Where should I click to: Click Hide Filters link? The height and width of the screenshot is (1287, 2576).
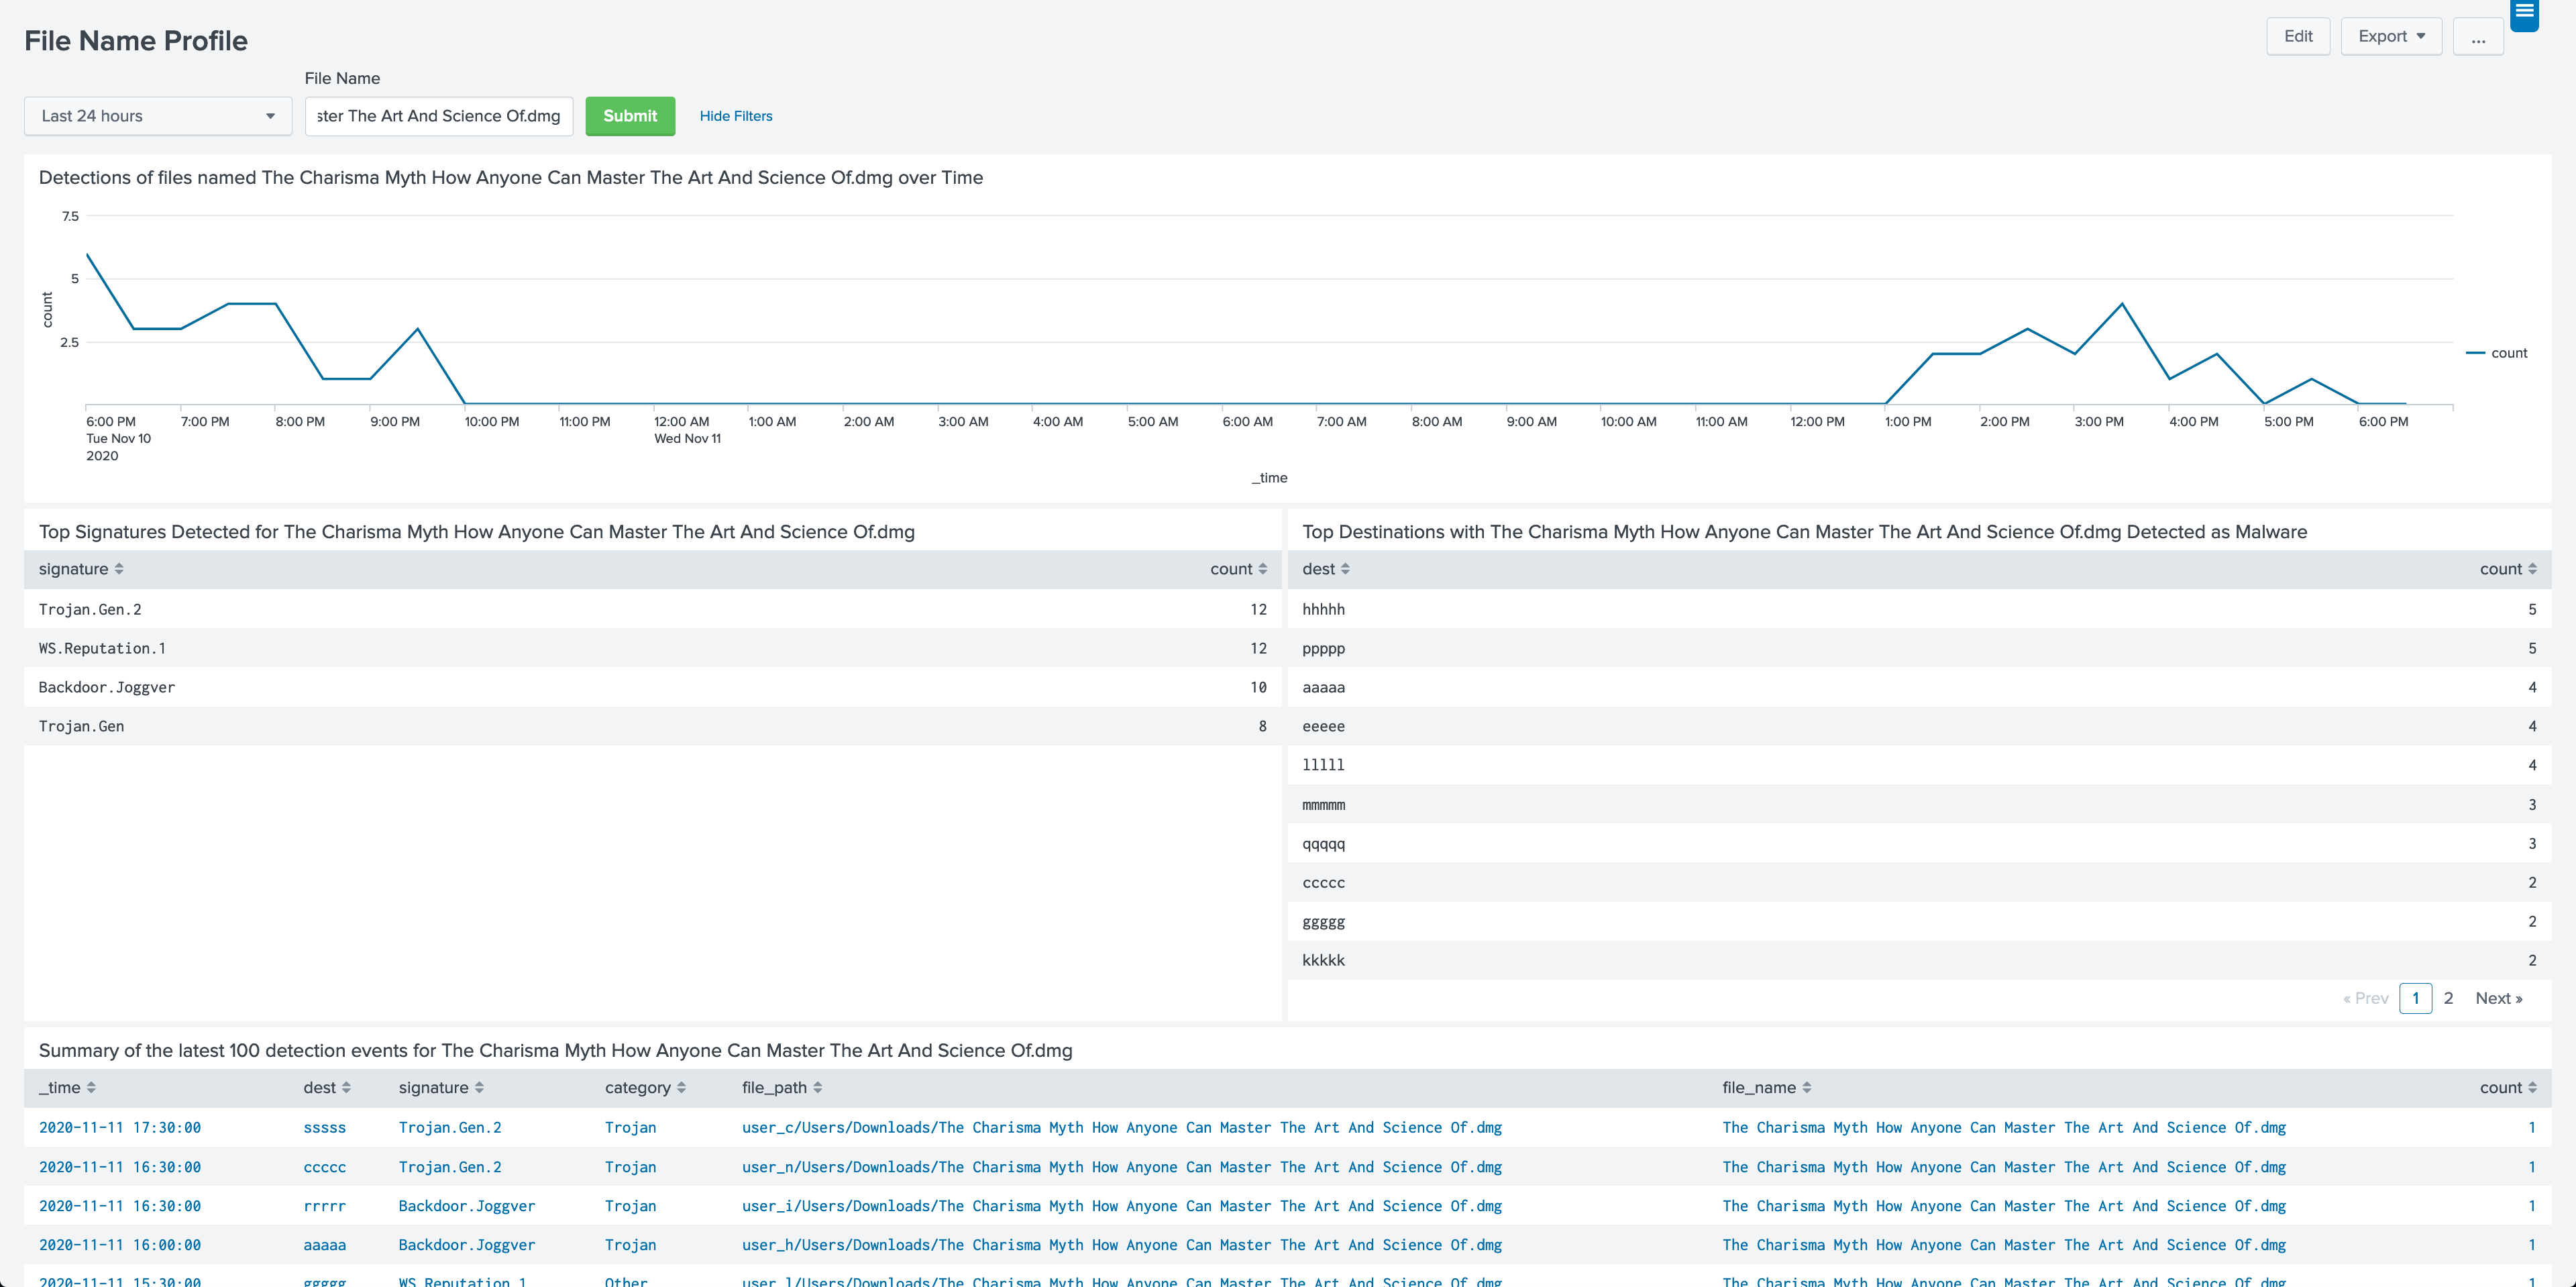pyautogui.click(x=735, y=116)
